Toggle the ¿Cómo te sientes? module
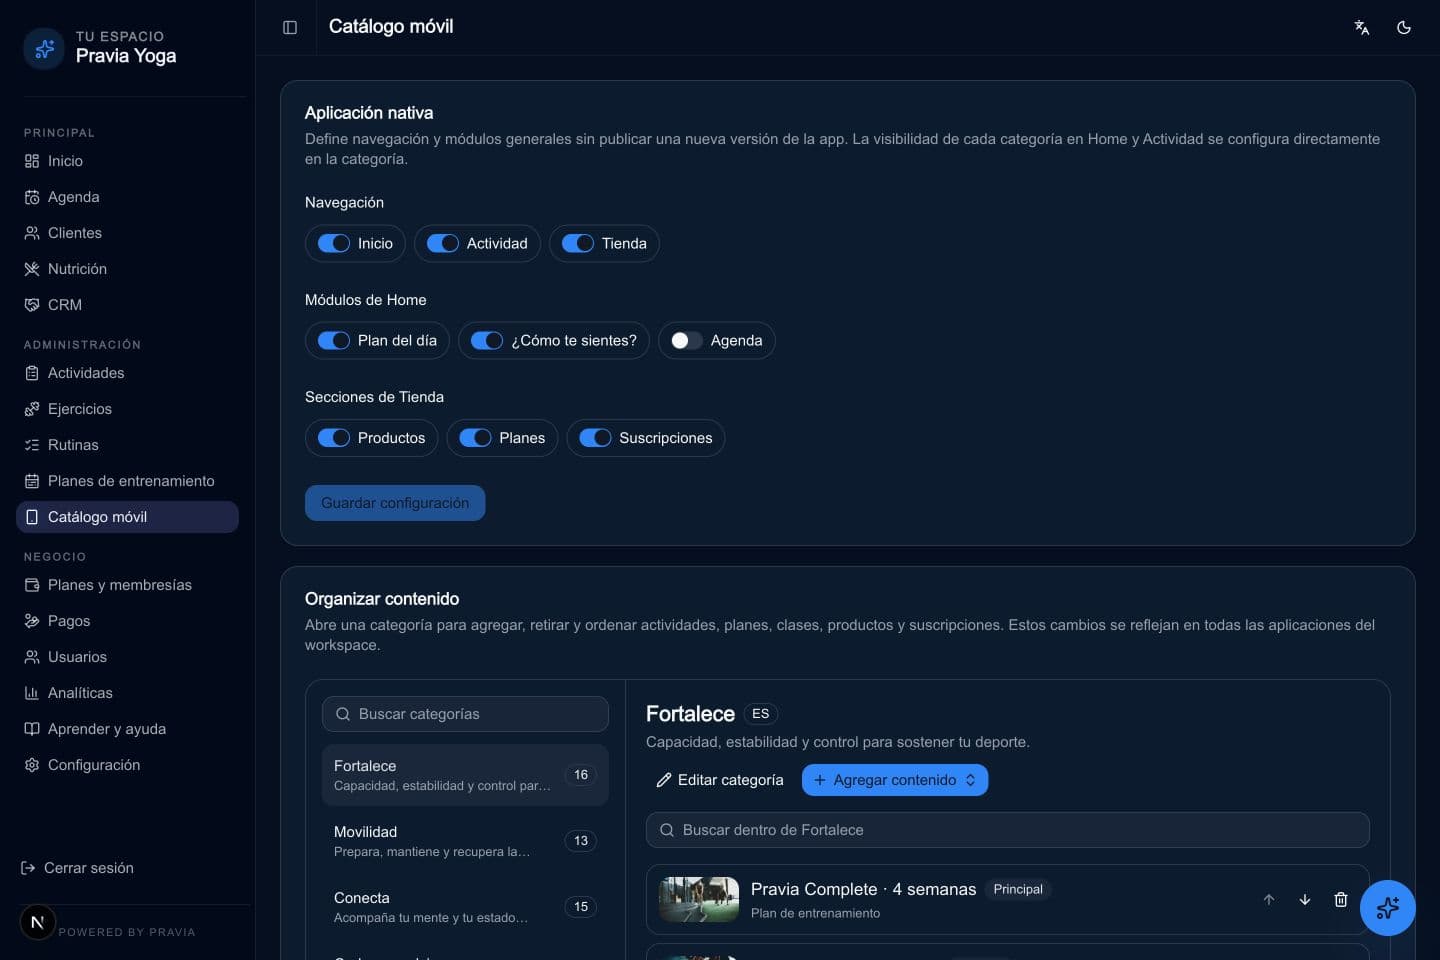This screenshot has height=960, width=1440. coord(487,340)
